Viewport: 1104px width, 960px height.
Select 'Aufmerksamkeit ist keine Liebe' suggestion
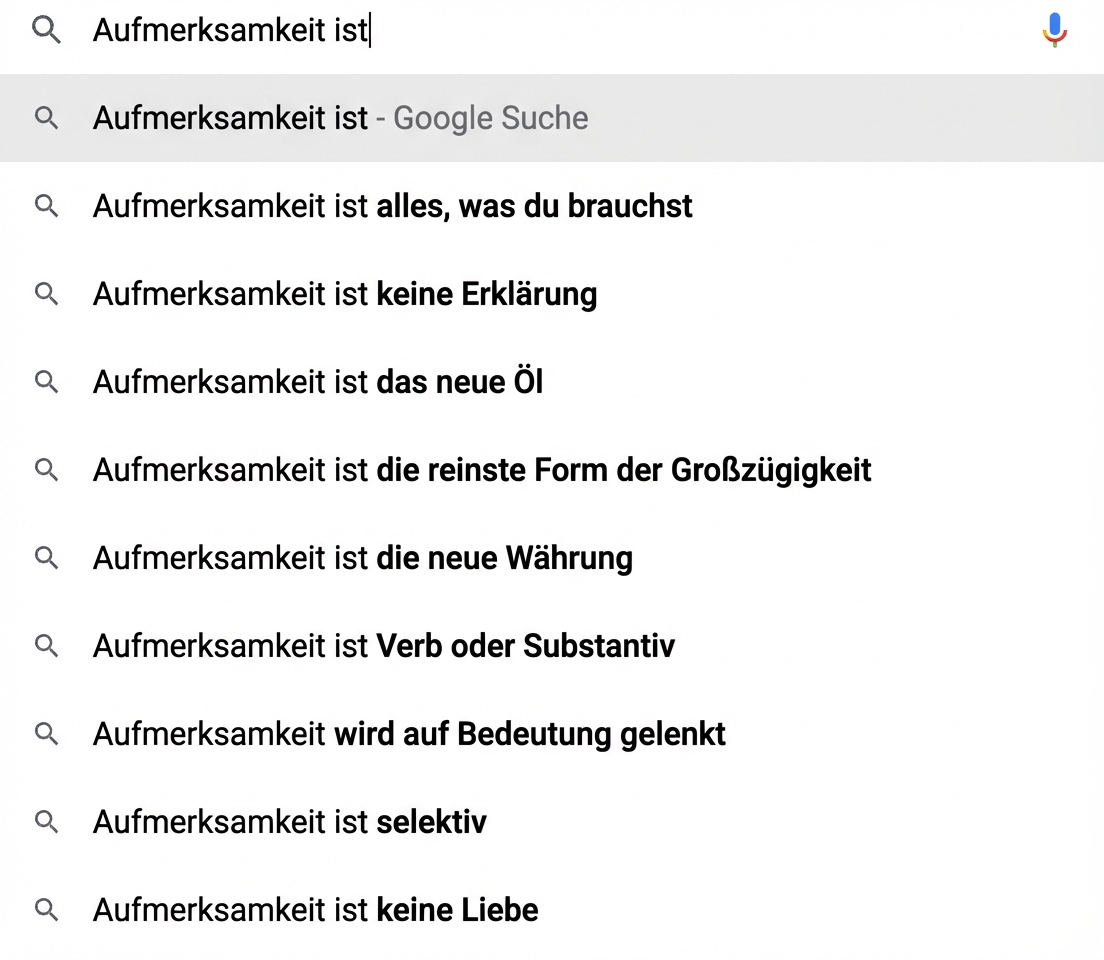pyautogui.click(x=314, y=910)
